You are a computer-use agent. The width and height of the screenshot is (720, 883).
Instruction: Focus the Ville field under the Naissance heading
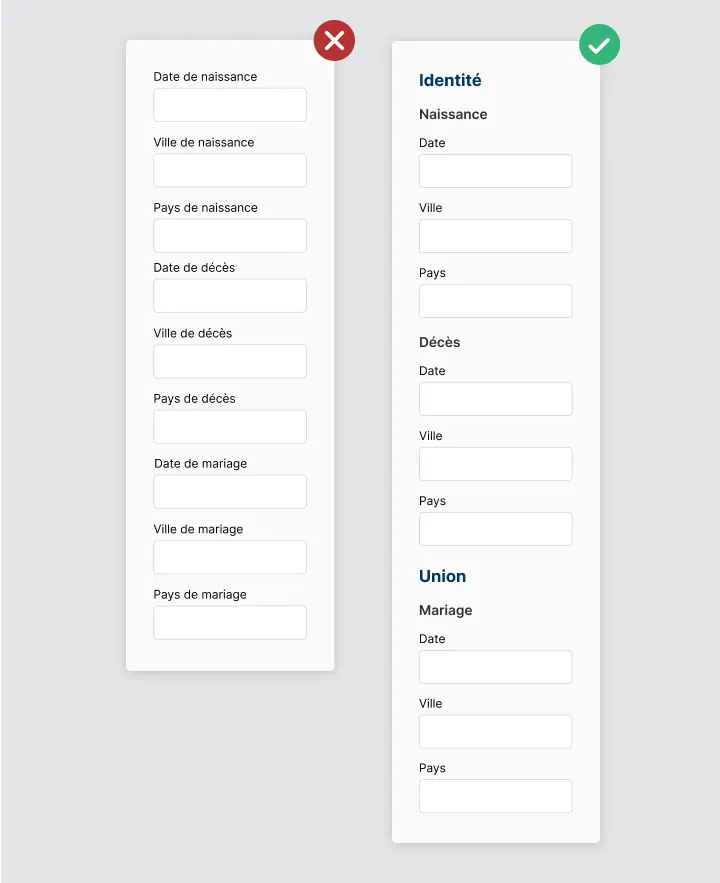click(495, 236)
